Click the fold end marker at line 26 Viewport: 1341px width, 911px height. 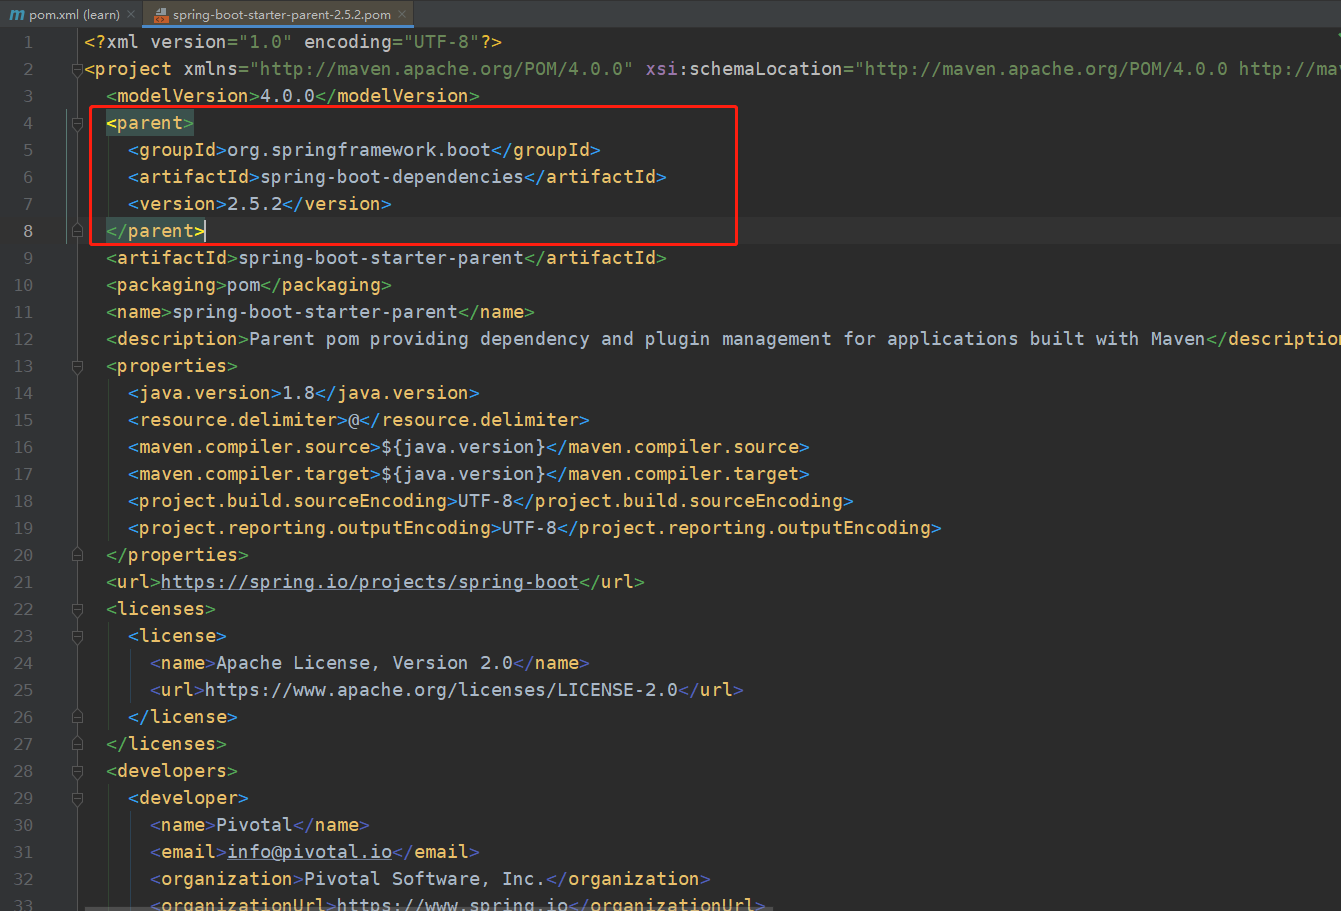[77, 717]
